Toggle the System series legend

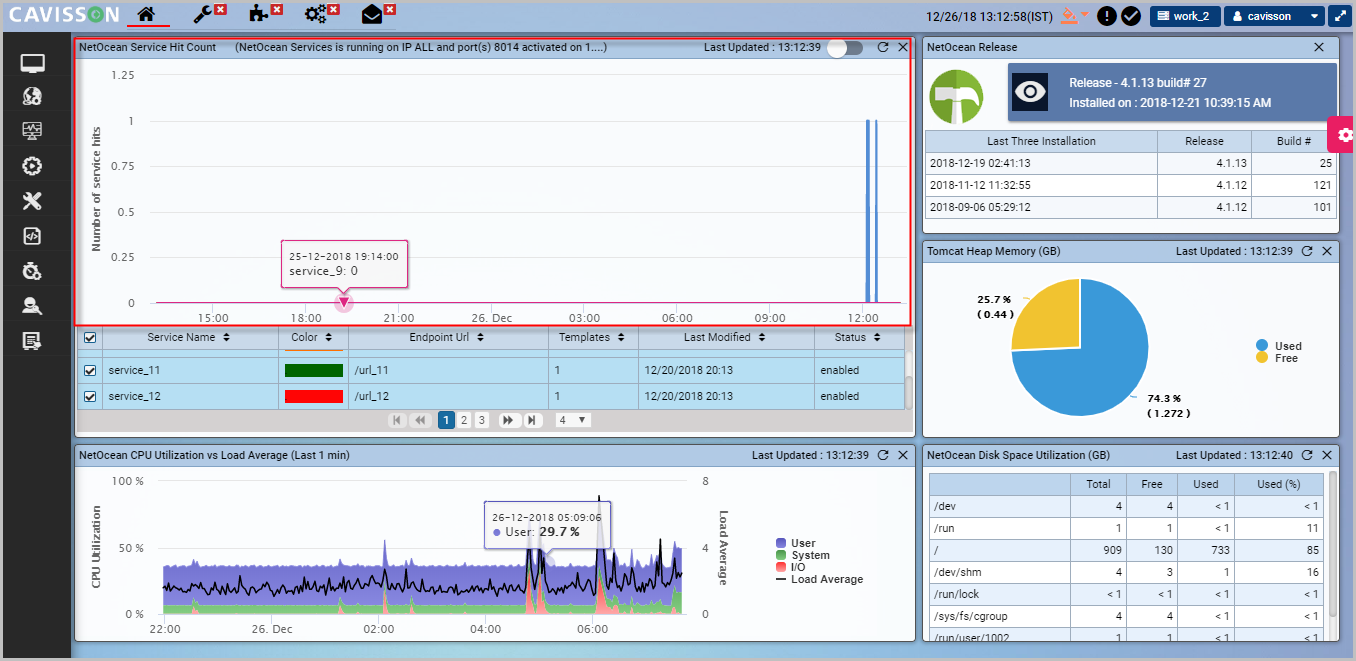pos(802,555)
